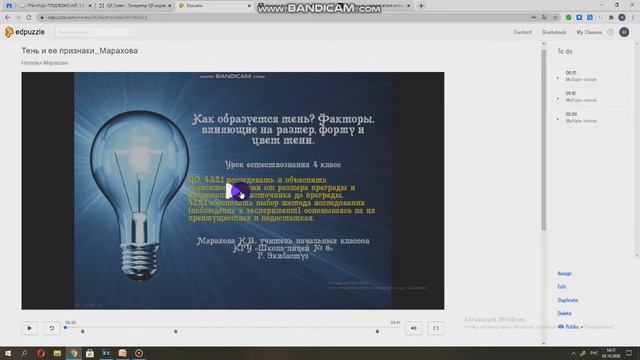Open the Bandicam recorder taskbar icon

point(139,353)
